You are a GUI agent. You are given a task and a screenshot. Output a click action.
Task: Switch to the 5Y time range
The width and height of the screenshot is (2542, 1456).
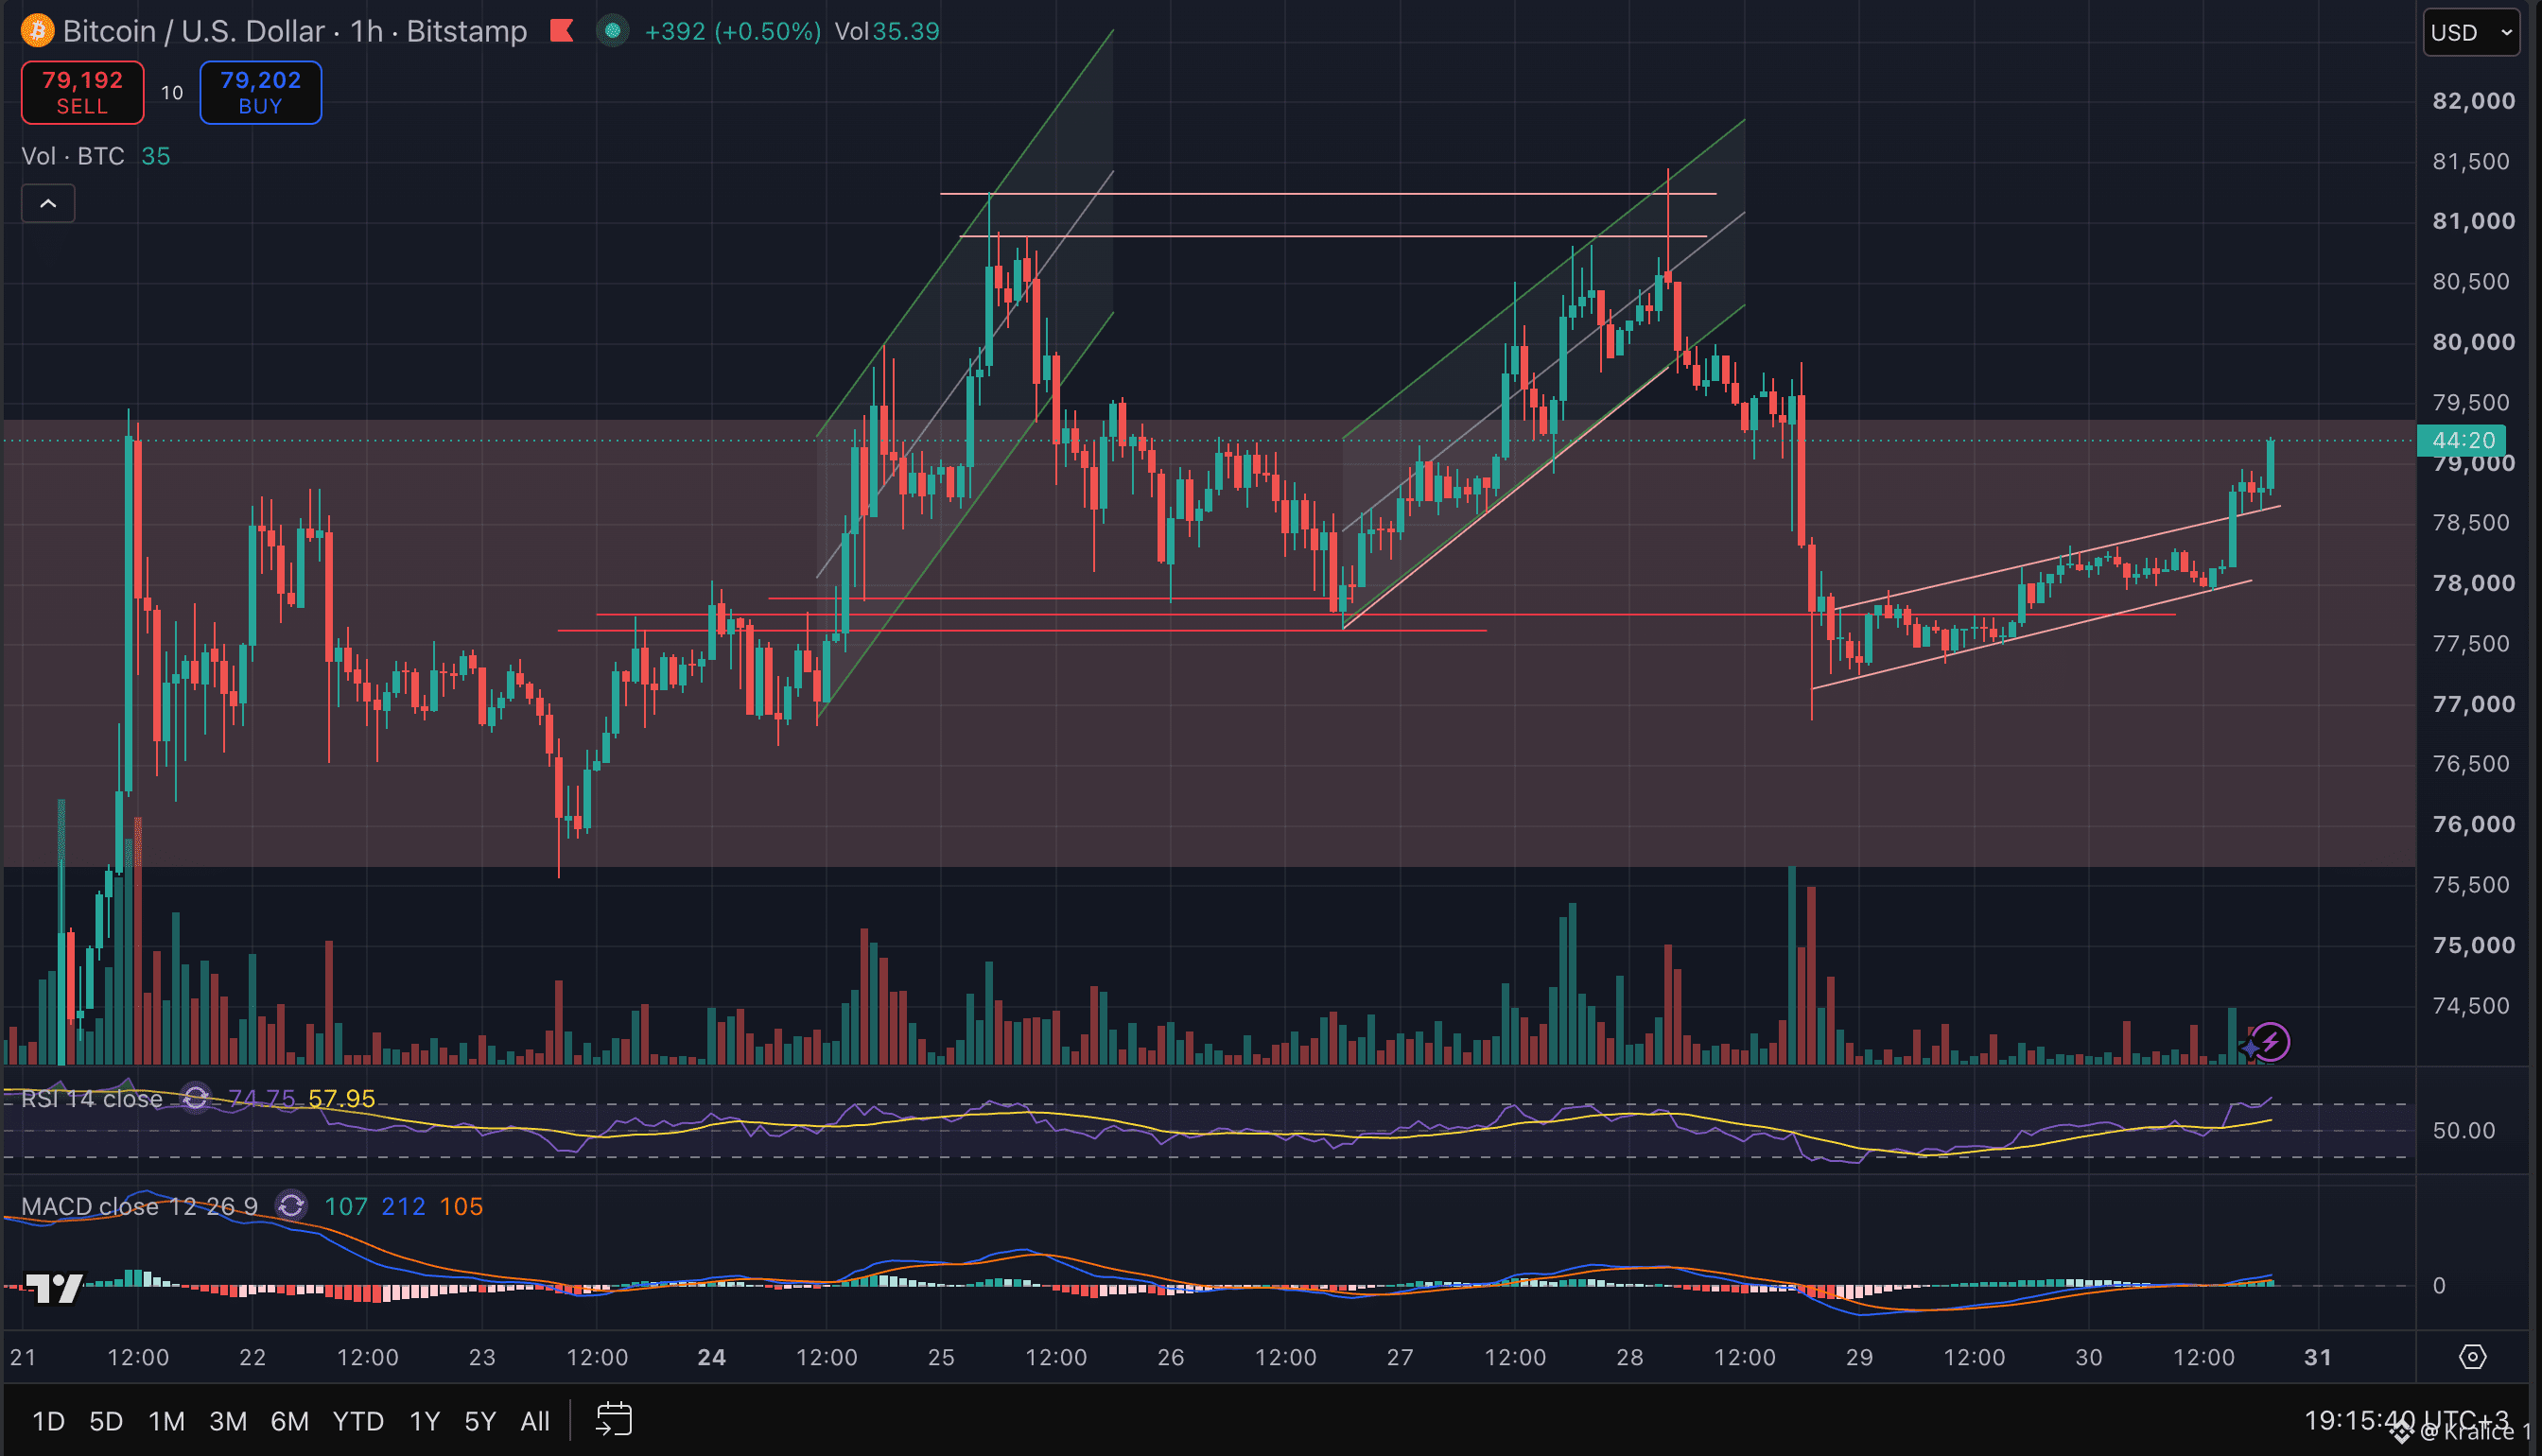tap(480, 1420)
